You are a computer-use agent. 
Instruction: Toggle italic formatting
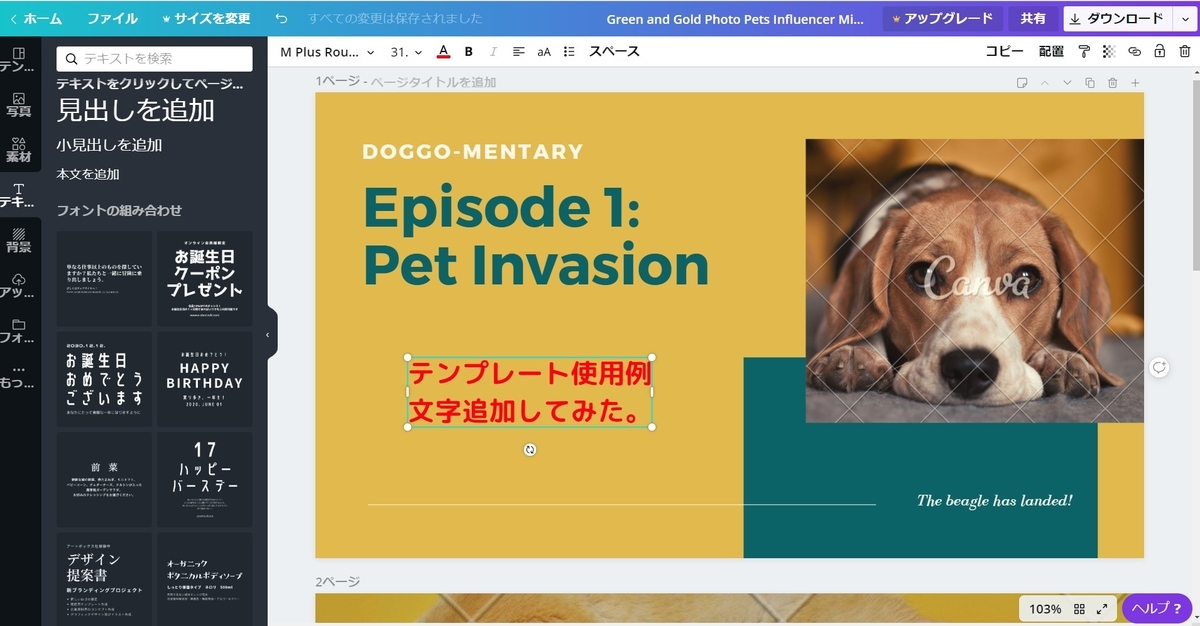coord(493,51)
